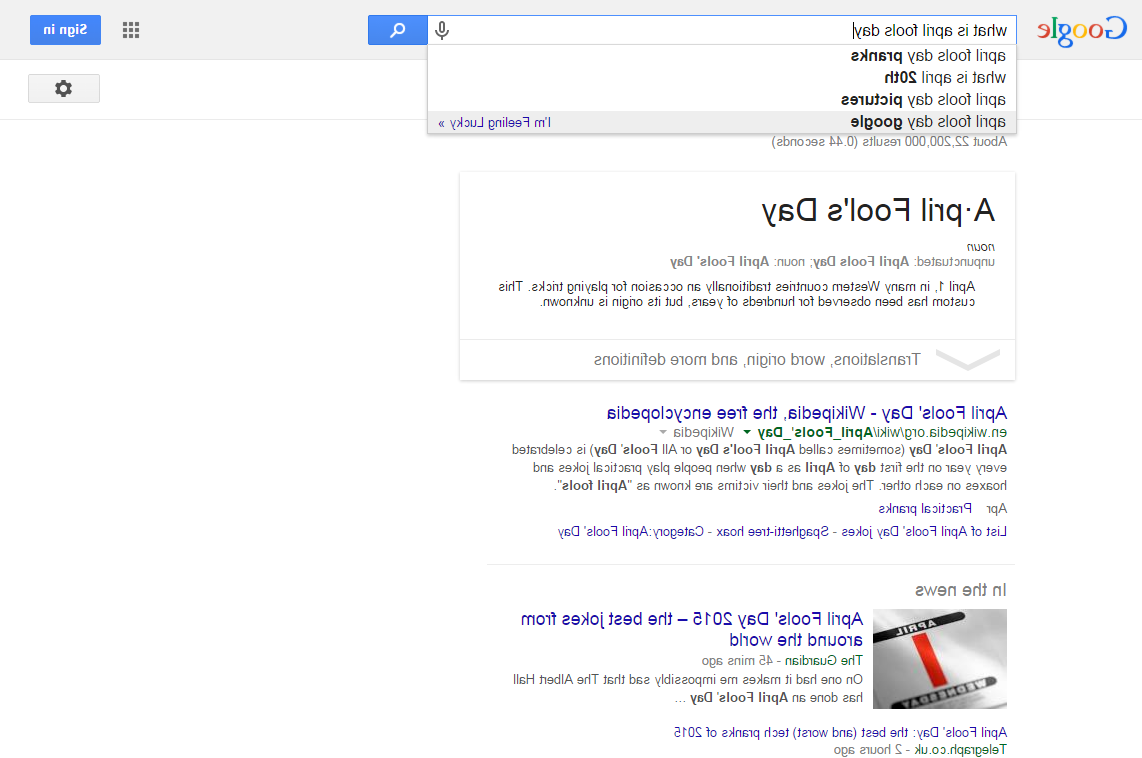Select suggestion 'april fools day pictures'
This screenshot has width=1142, height=758.
[722, 99]
